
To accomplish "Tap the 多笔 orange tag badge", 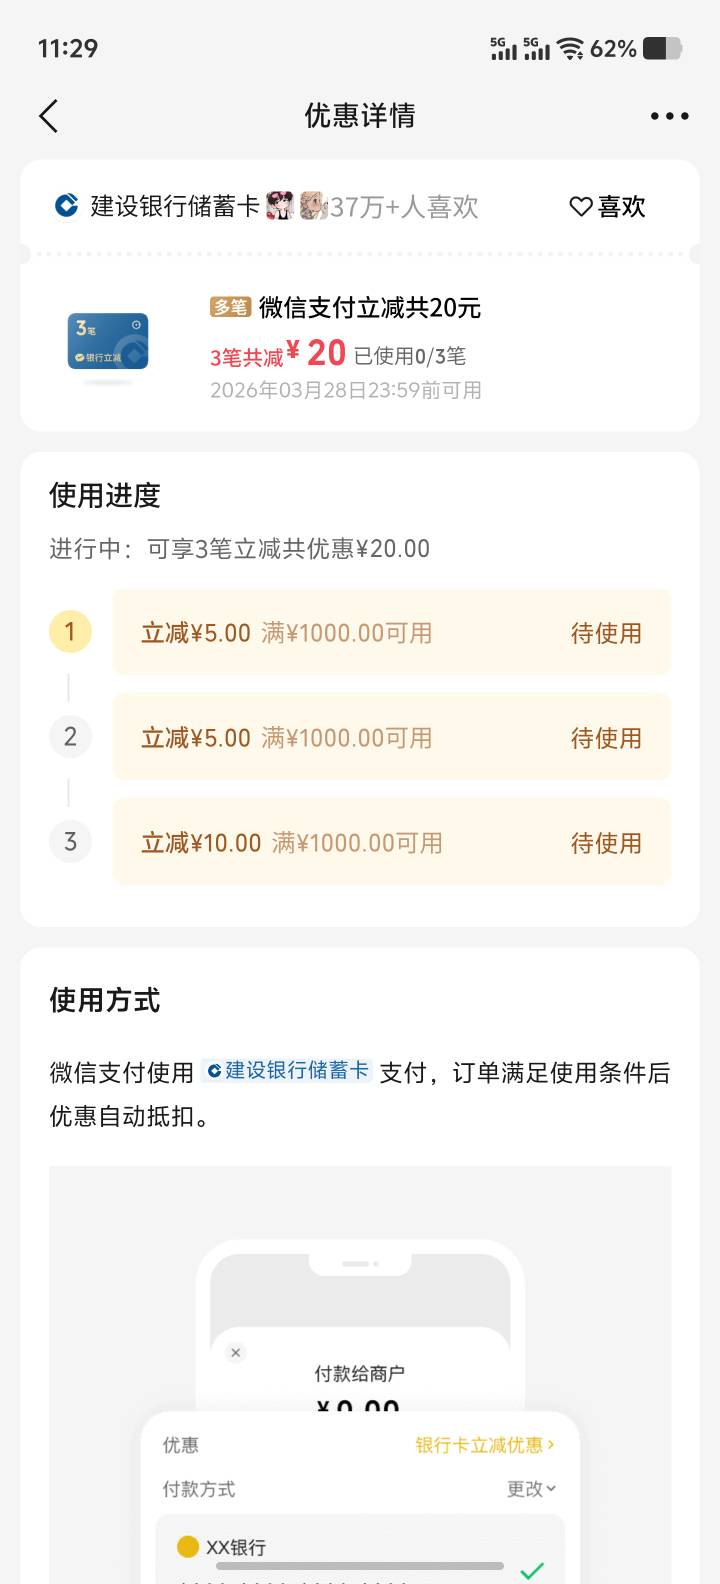I will point(230,307).
